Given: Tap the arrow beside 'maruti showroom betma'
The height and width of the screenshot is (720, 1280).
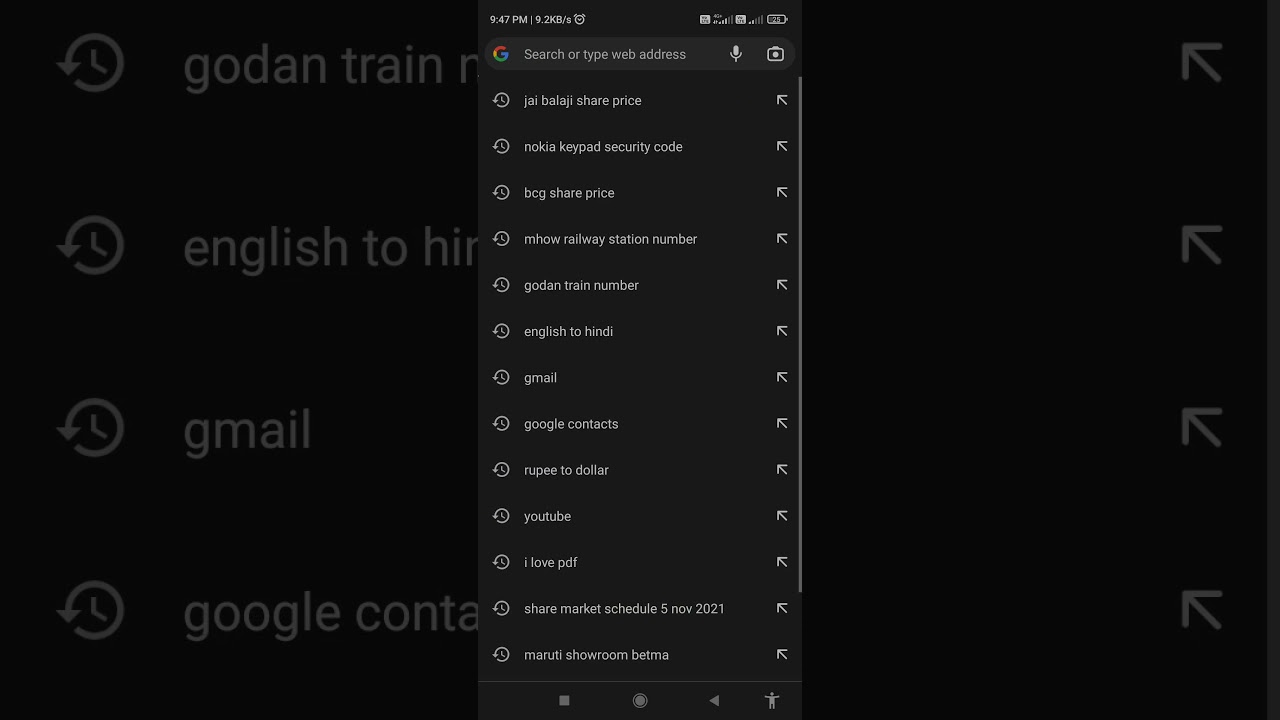Looking at the screenshot, I should click(782, 654).
